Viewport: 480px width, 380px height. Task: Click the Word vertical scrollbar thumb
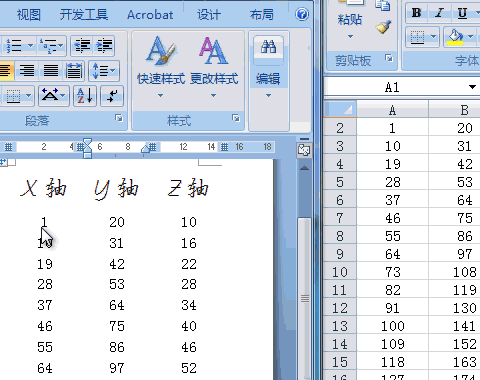click(305, 298)
